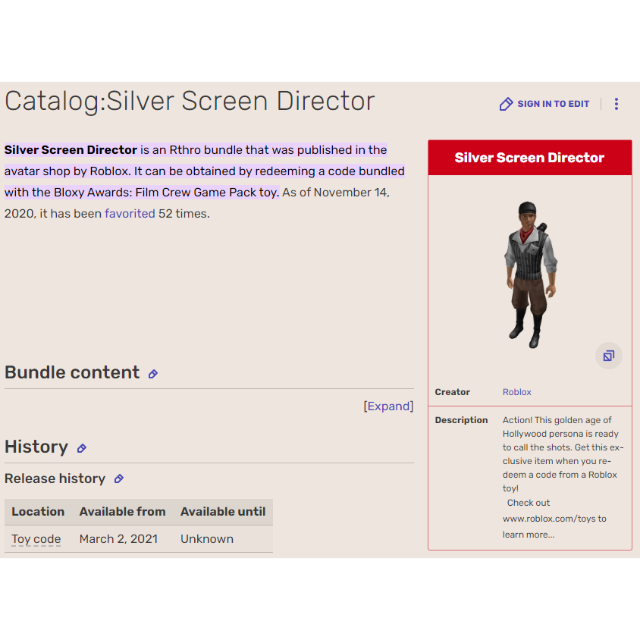Open the Roblox creator link
Viewport: 640px width, 640px height.
coord(517,392)
